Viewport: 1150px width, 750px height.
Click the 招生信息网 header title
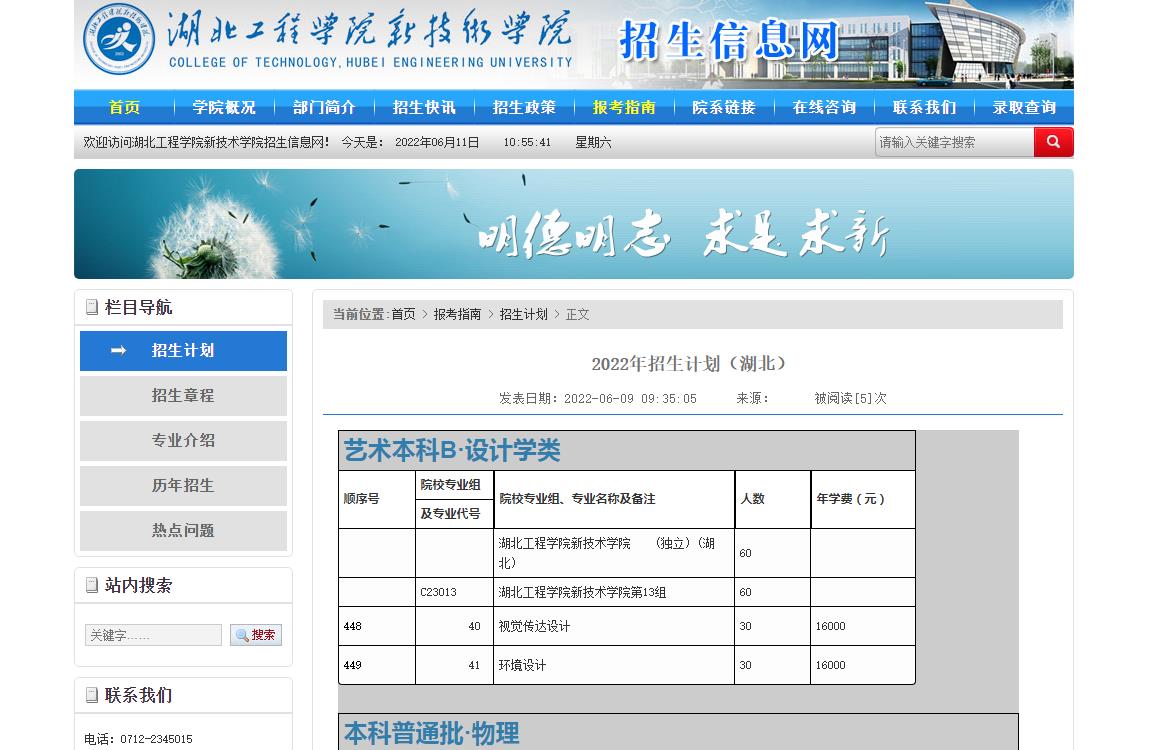[728, 40]
